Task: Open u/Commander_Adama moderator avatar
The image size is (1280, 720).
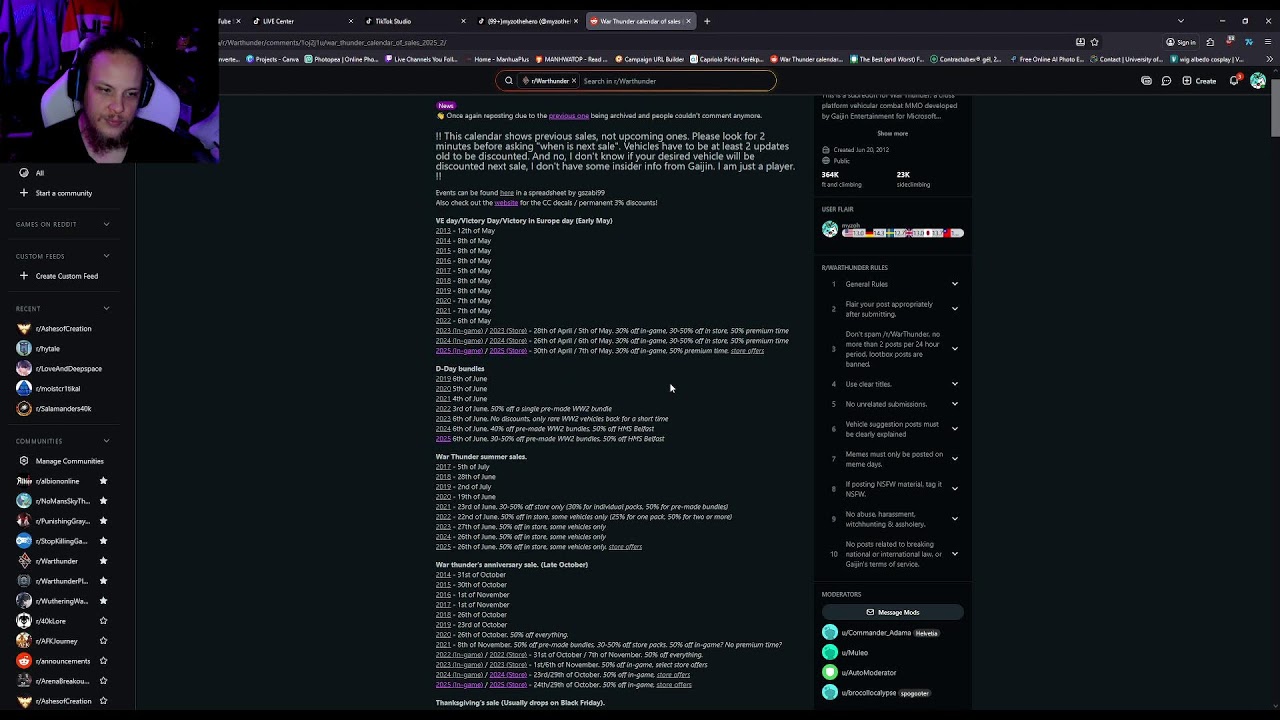Action: pos(830,633)
